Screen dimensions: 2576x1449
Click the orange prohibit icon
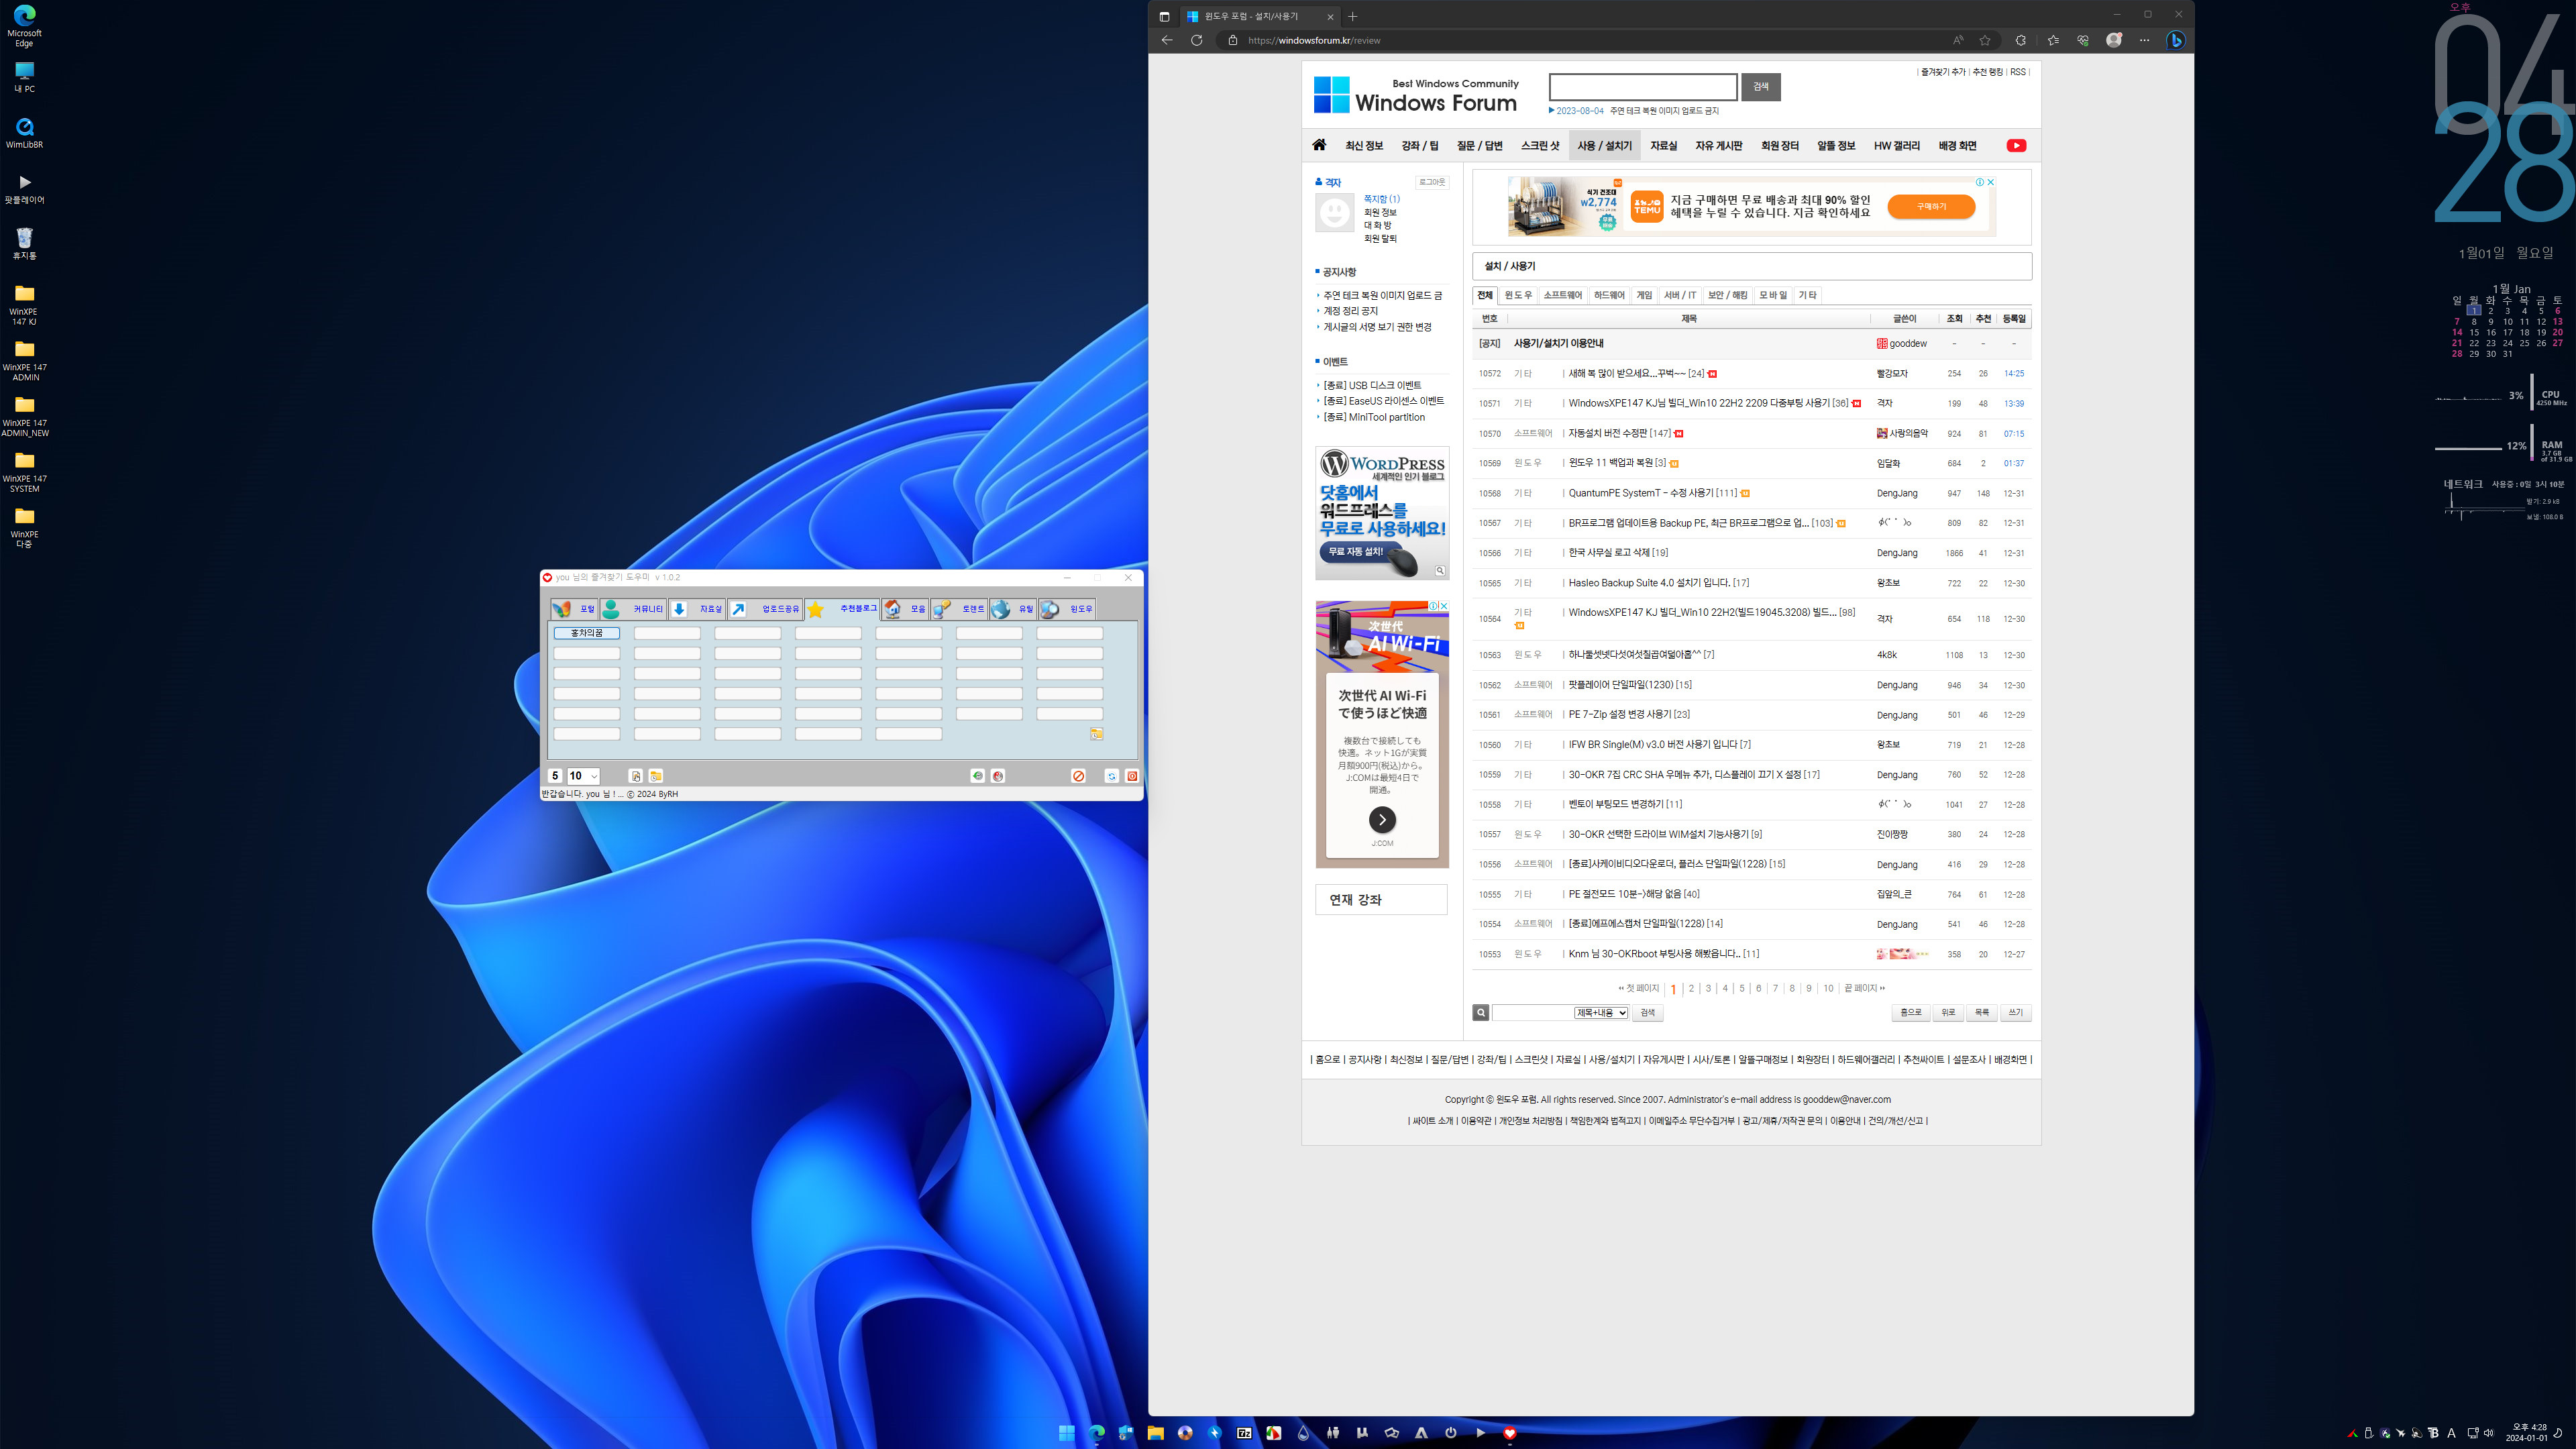click(x=1079, y=776)
